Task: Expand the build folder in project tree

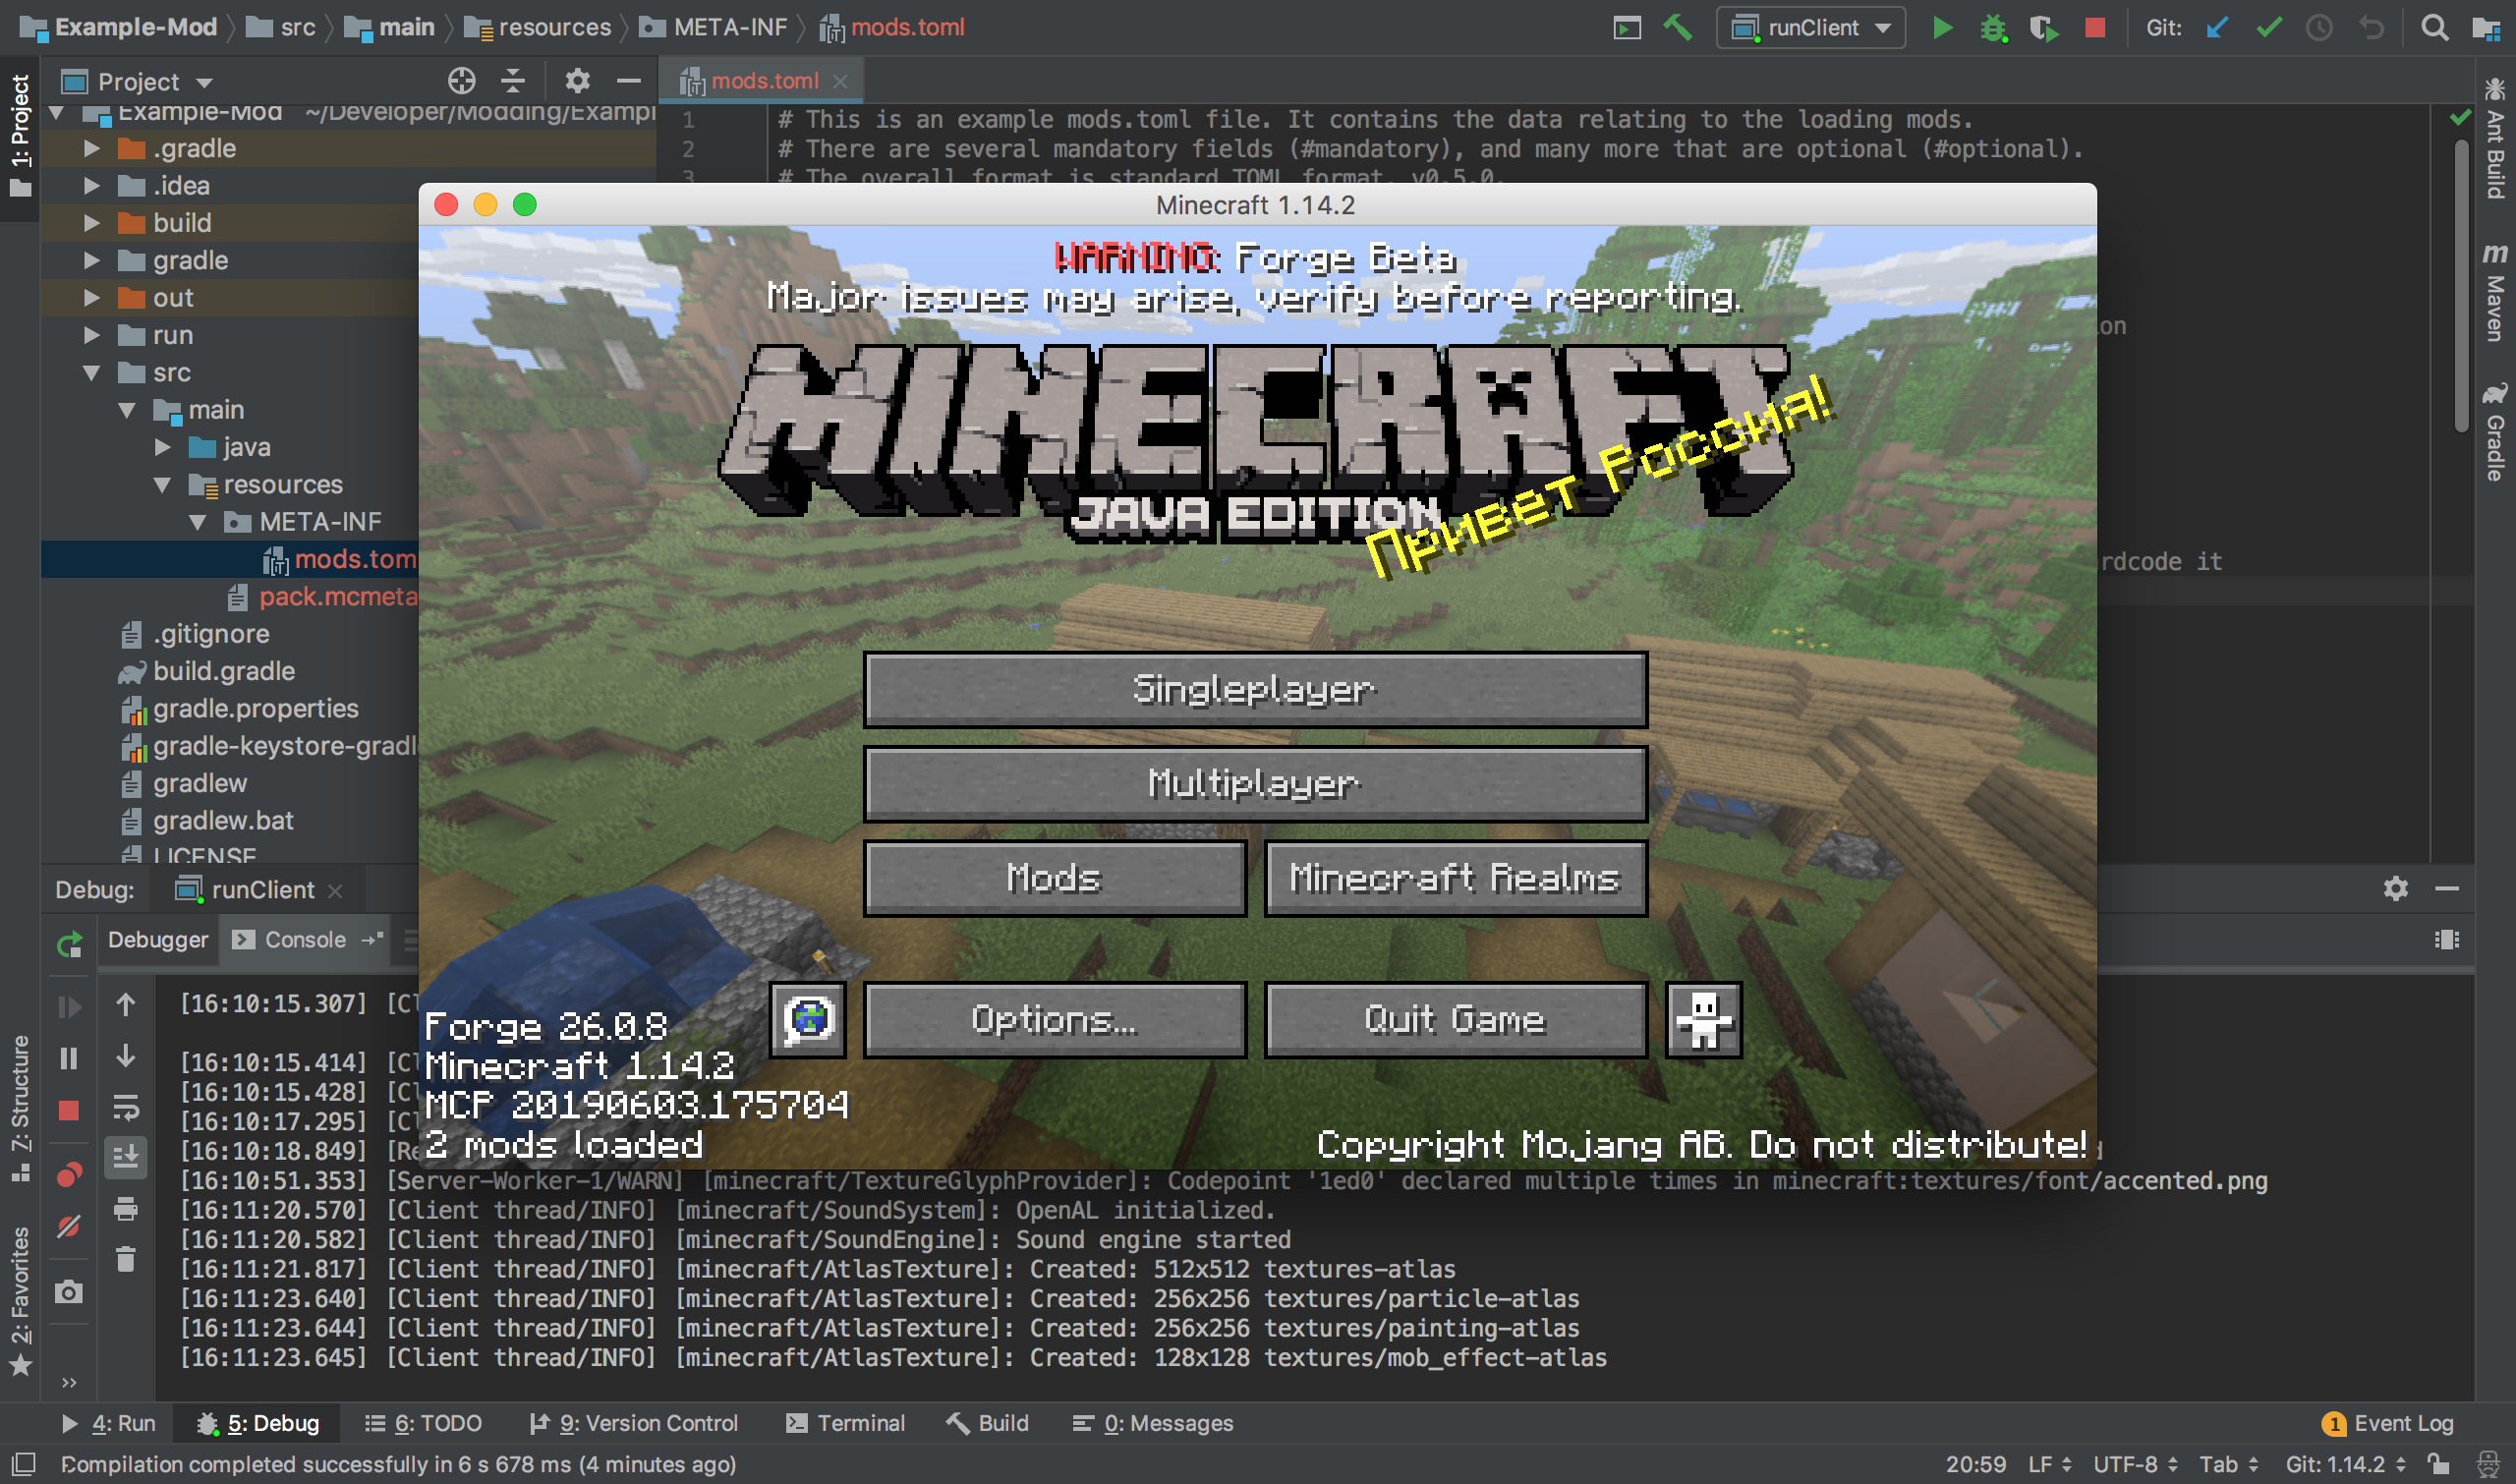Action: (92, 223)
